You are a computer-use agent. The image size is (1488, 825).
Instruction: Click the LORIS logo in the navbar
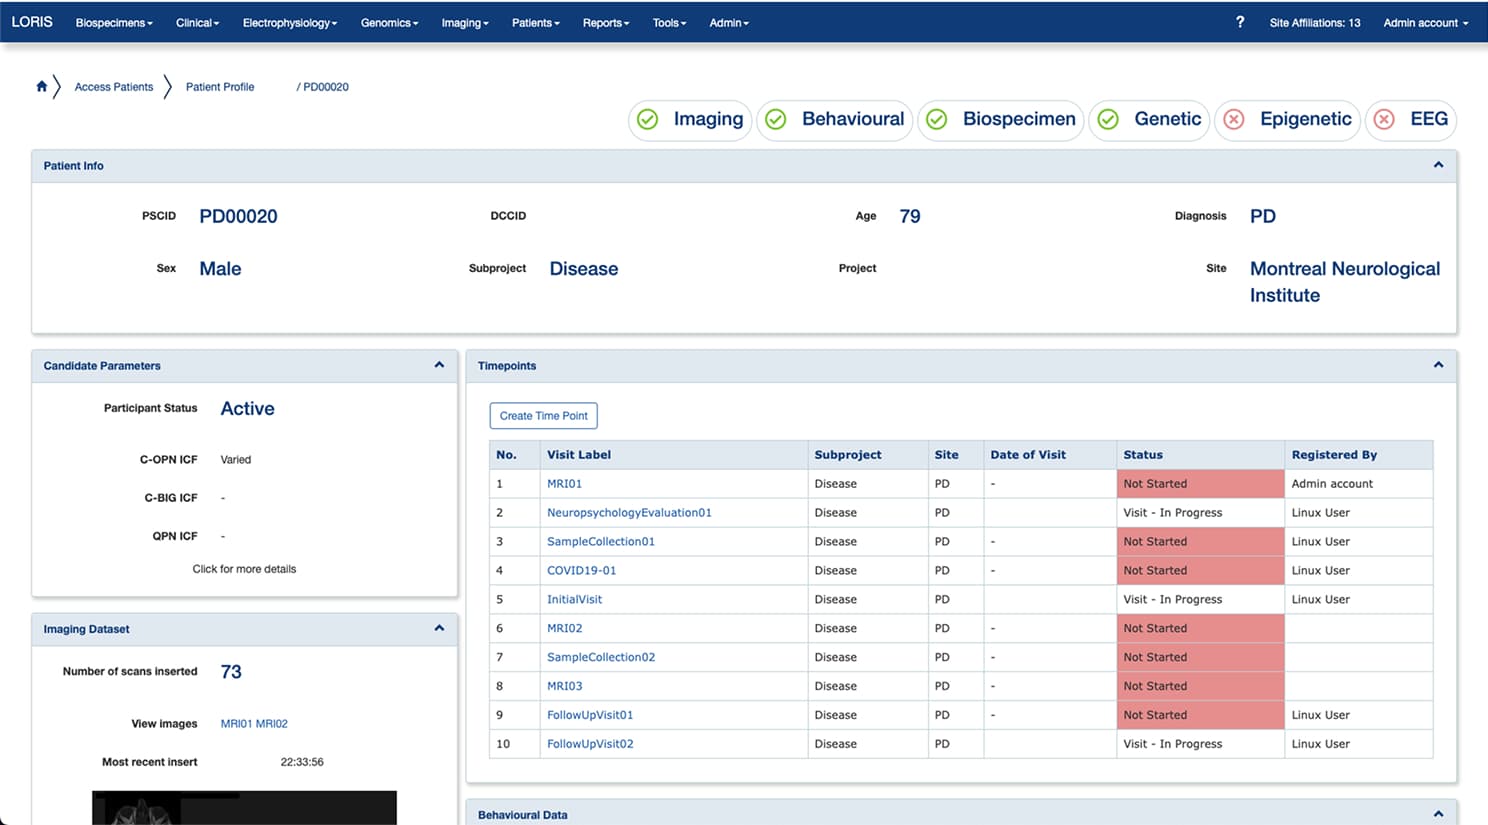(31, 22)
